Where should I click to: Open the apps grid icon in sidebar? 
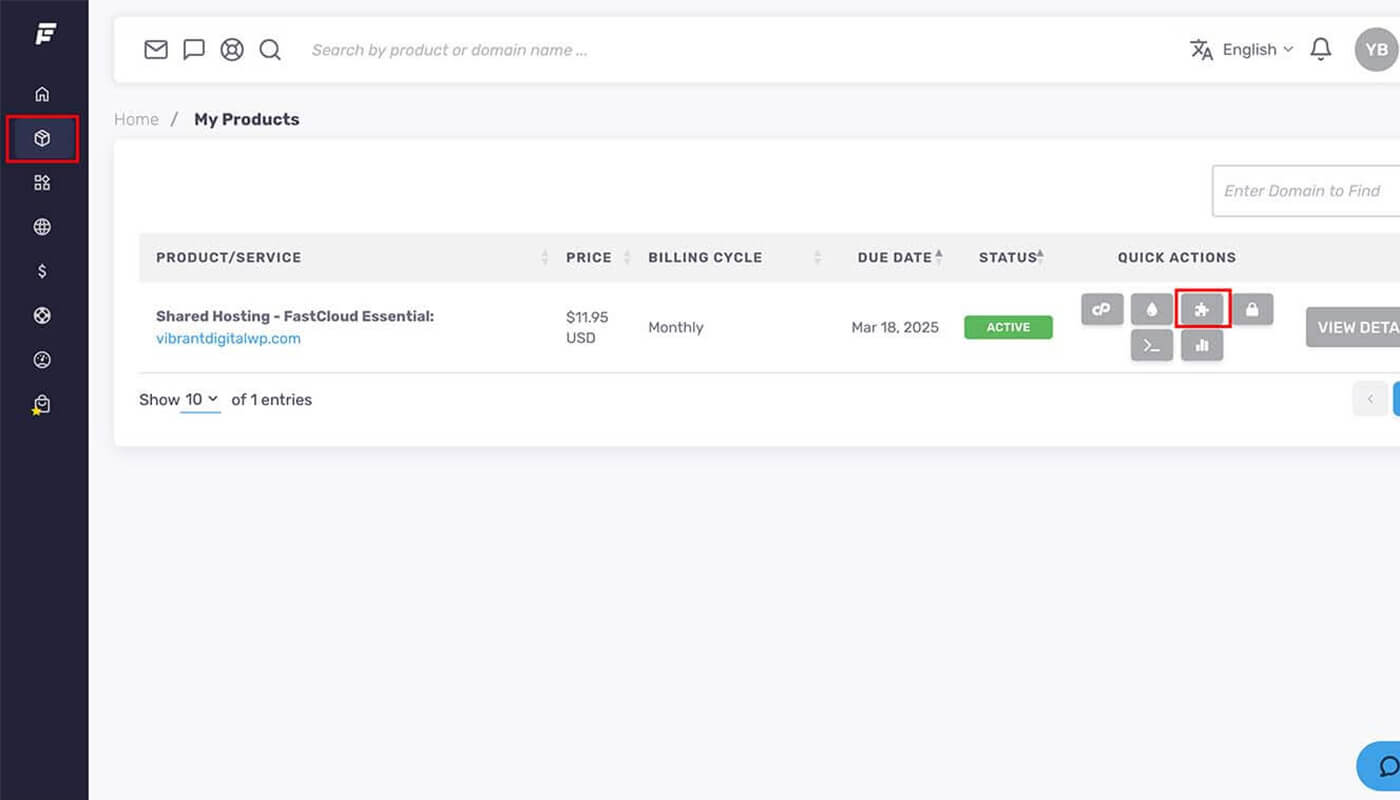(42, 183)
